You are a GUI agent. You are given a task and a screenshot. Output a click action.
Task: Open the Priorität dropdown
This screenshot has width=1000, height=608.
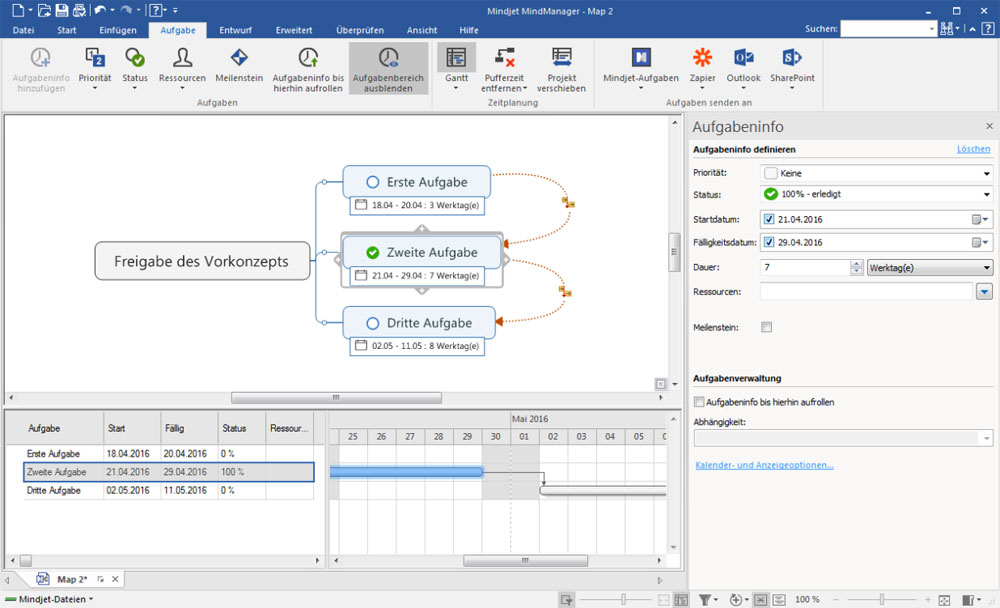pos(986,173)
